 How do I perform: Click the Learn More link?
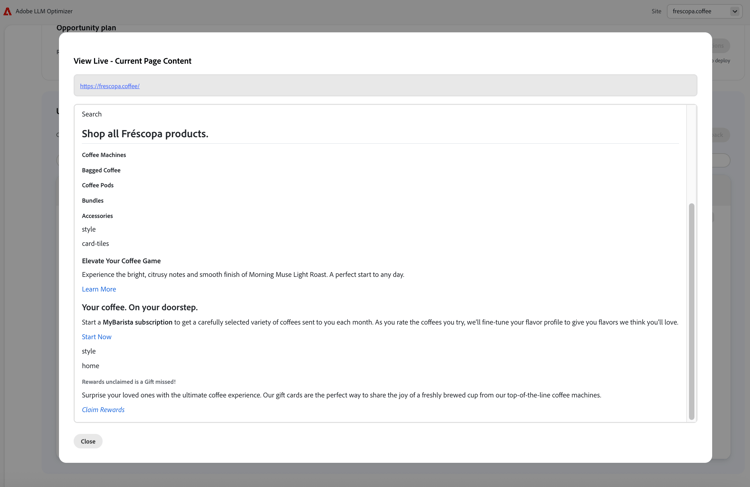pyautogui.click(x=99, y=289)
